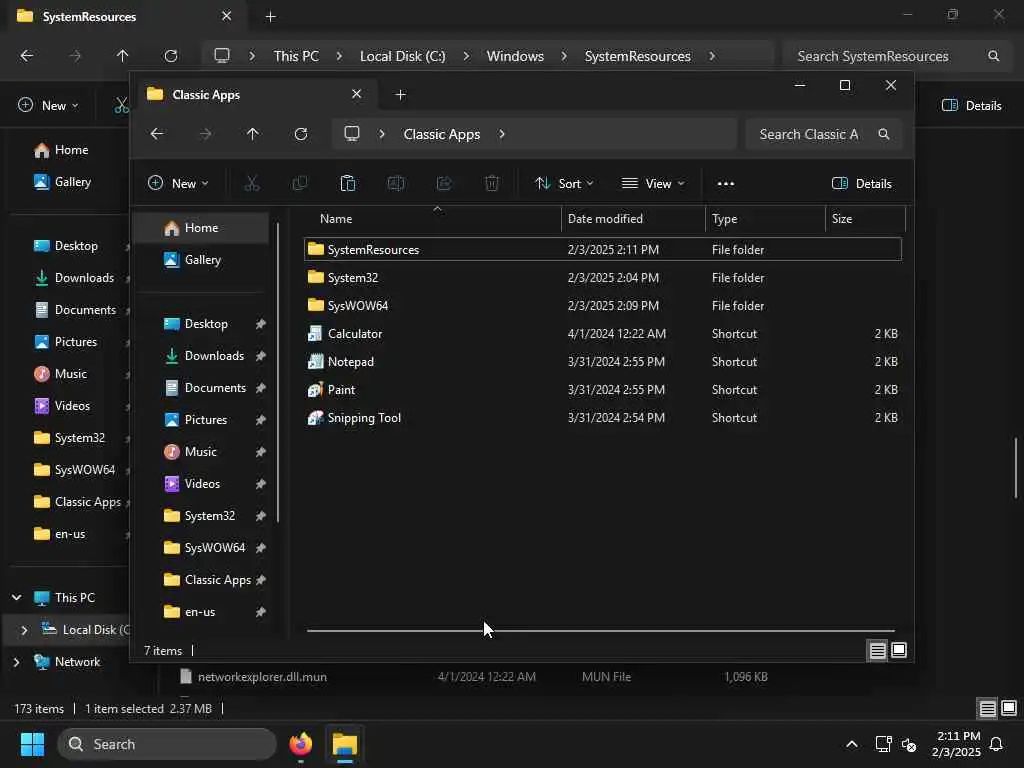Click Delete trash icon in Classic Apps toolbar

(x=492, y=184)
